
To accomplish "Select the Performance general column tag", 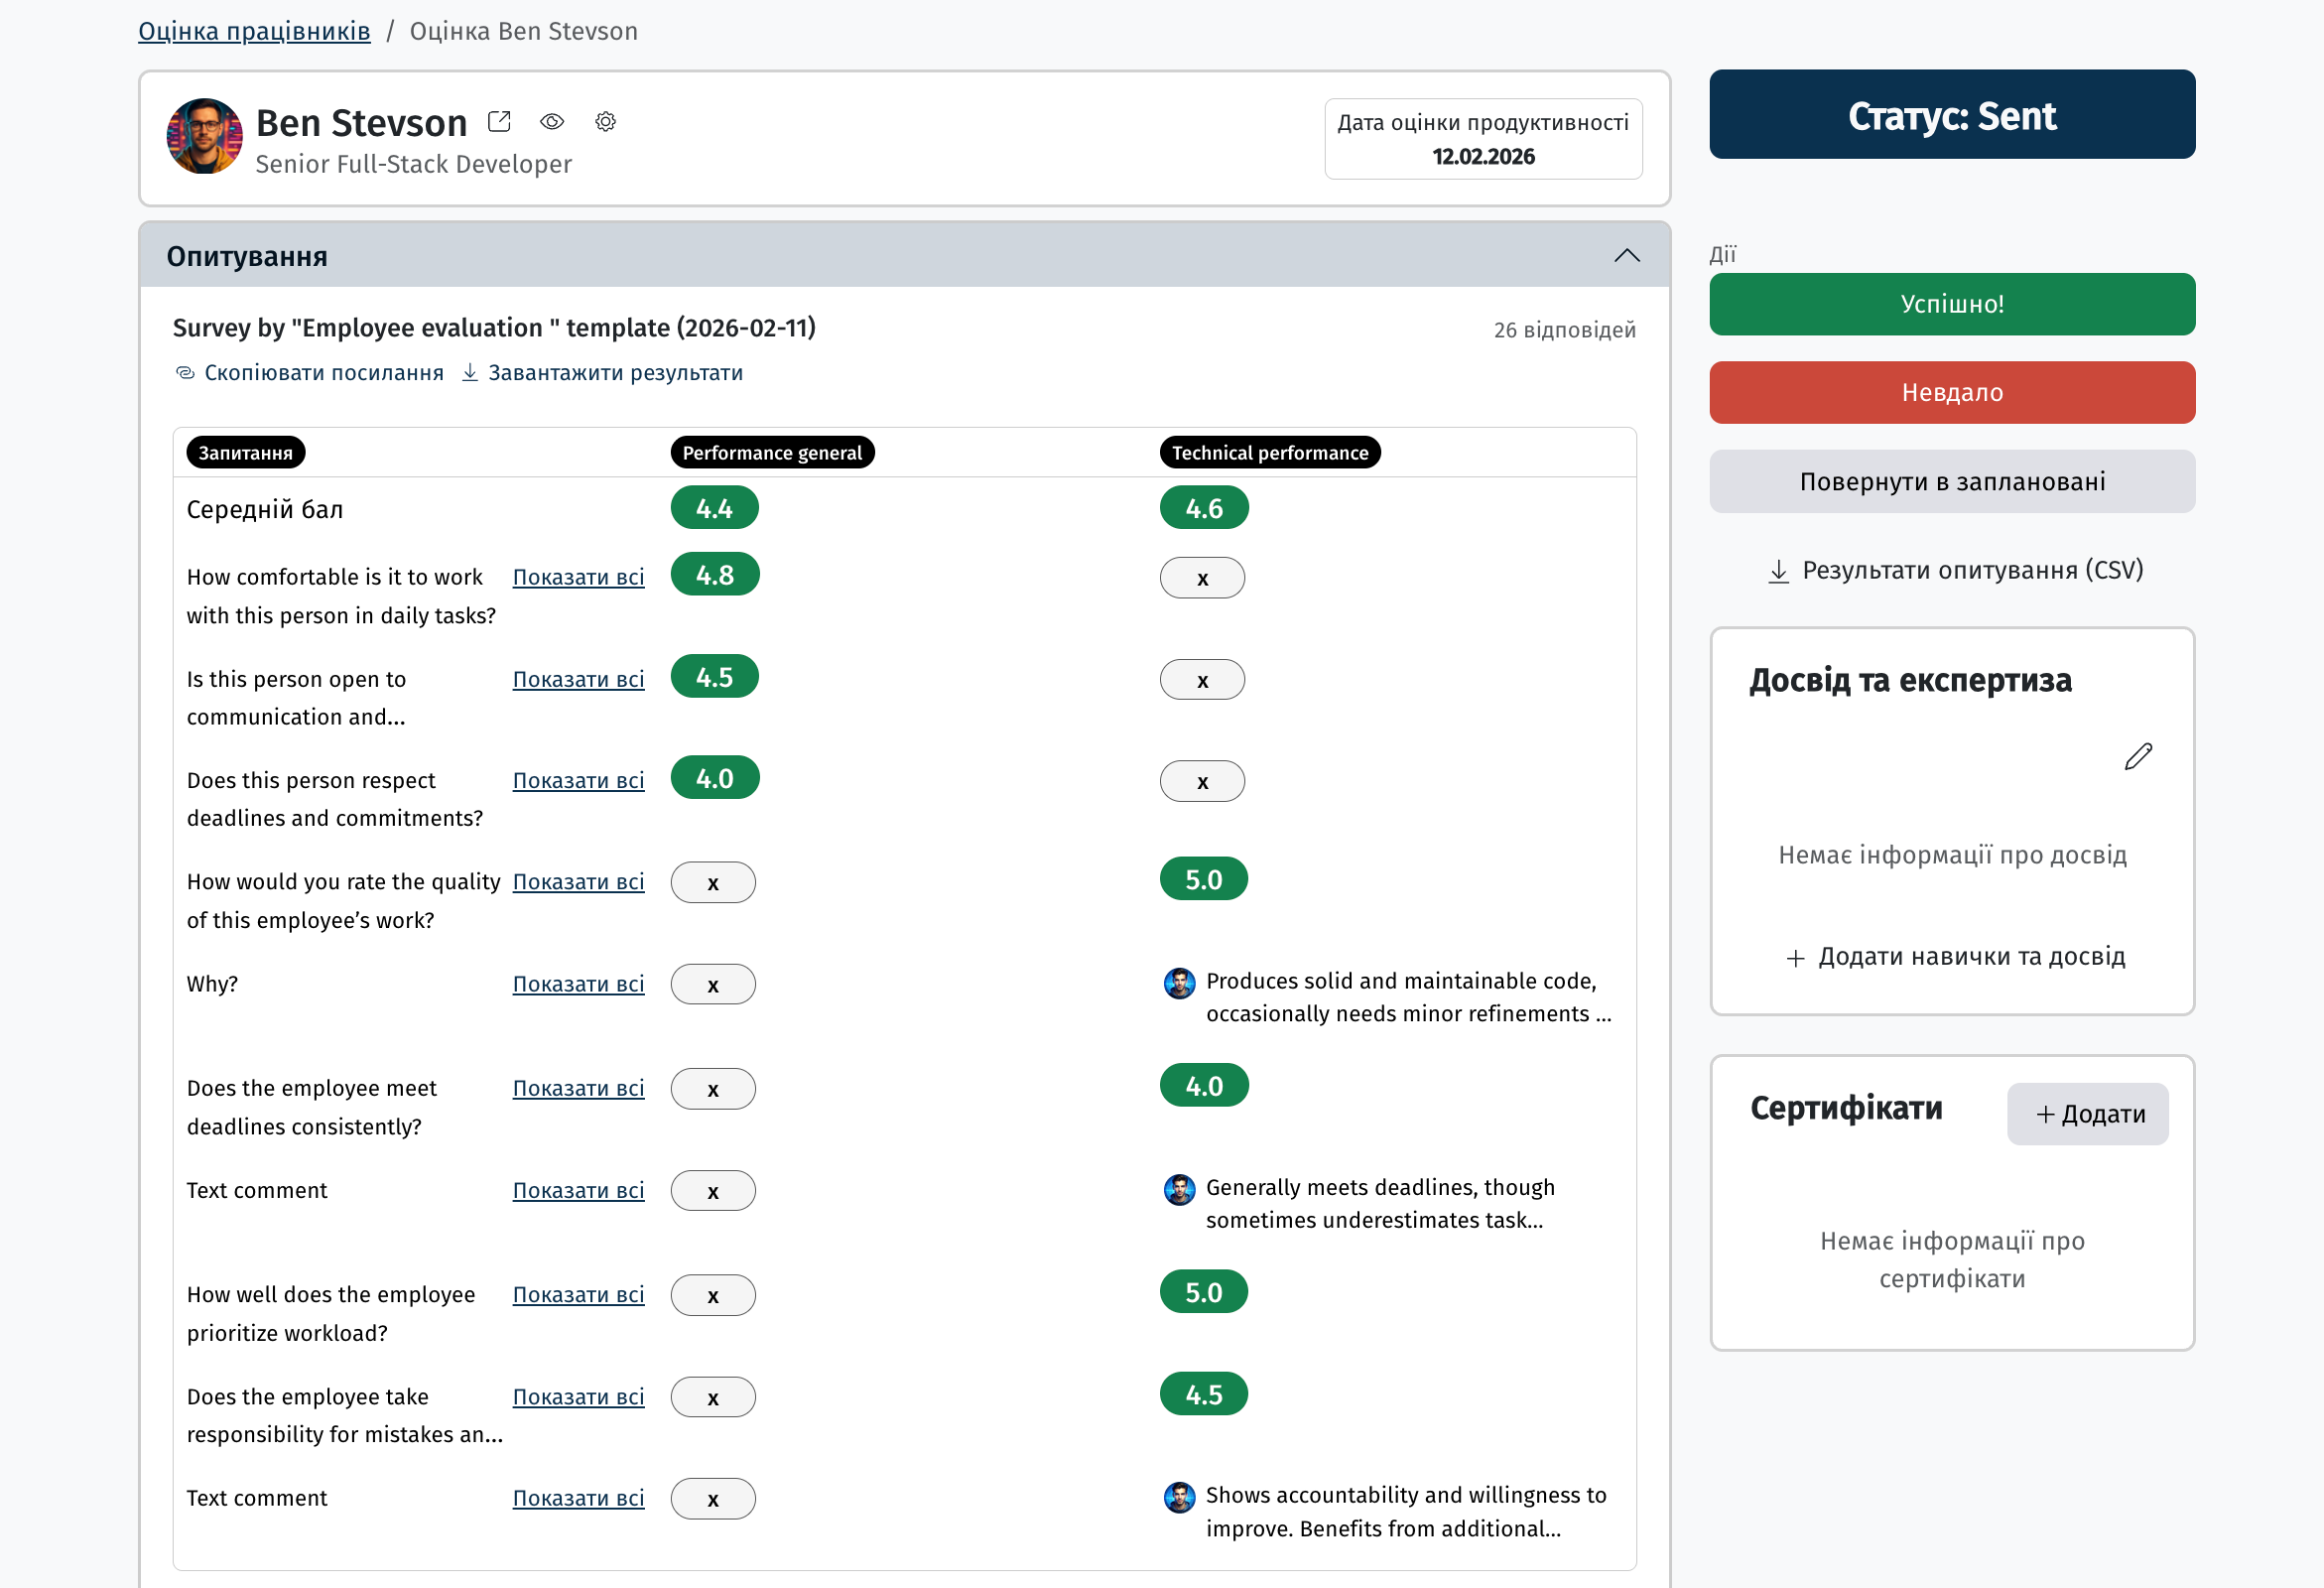I will [771, 453].
